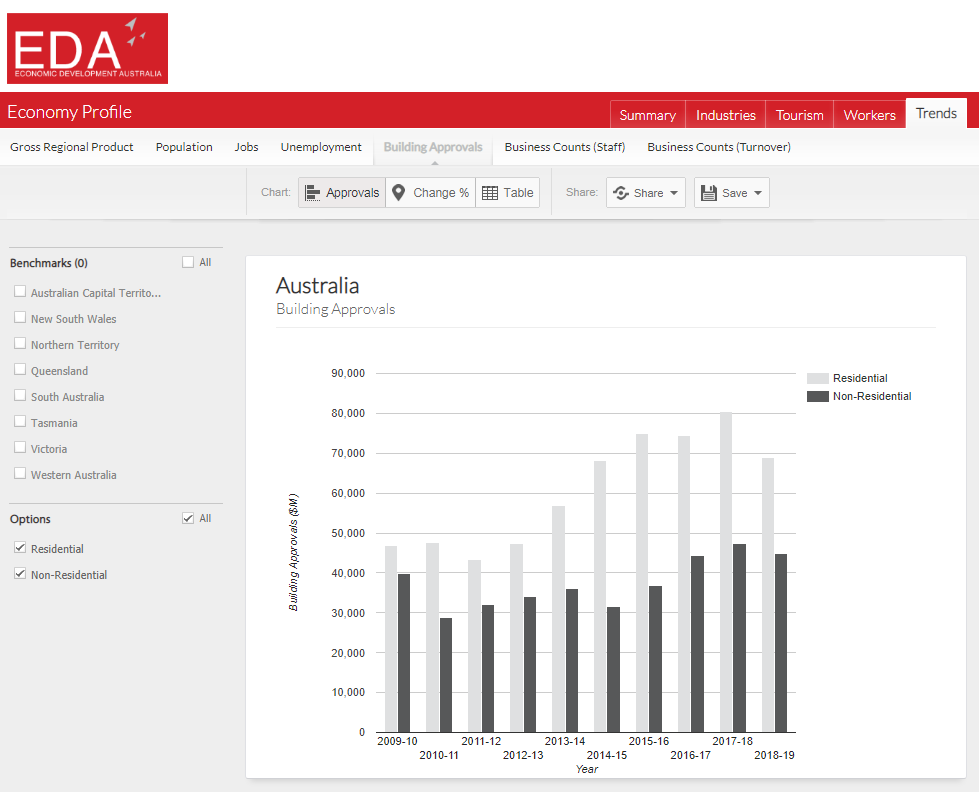
Task: Click the Residential legend swatch
Action: (817, 379)
